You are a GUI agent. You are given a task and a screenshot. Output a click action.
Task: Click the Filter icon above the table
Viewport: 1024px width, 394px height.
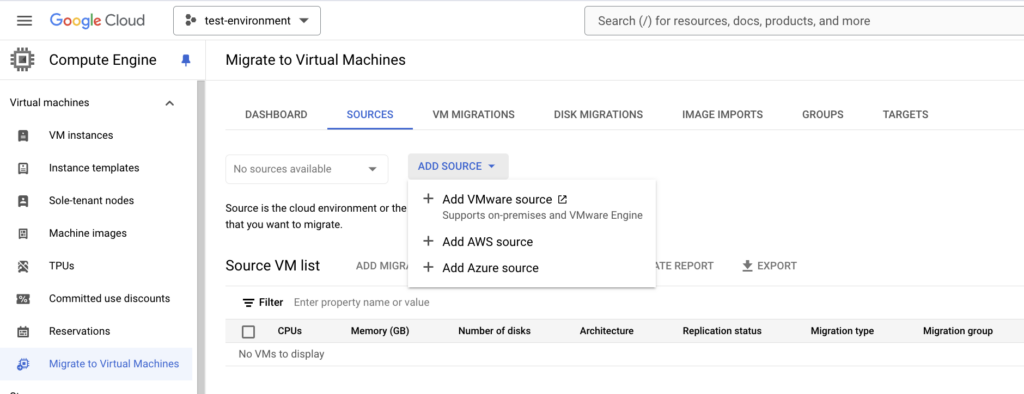(x=248, y=303)
